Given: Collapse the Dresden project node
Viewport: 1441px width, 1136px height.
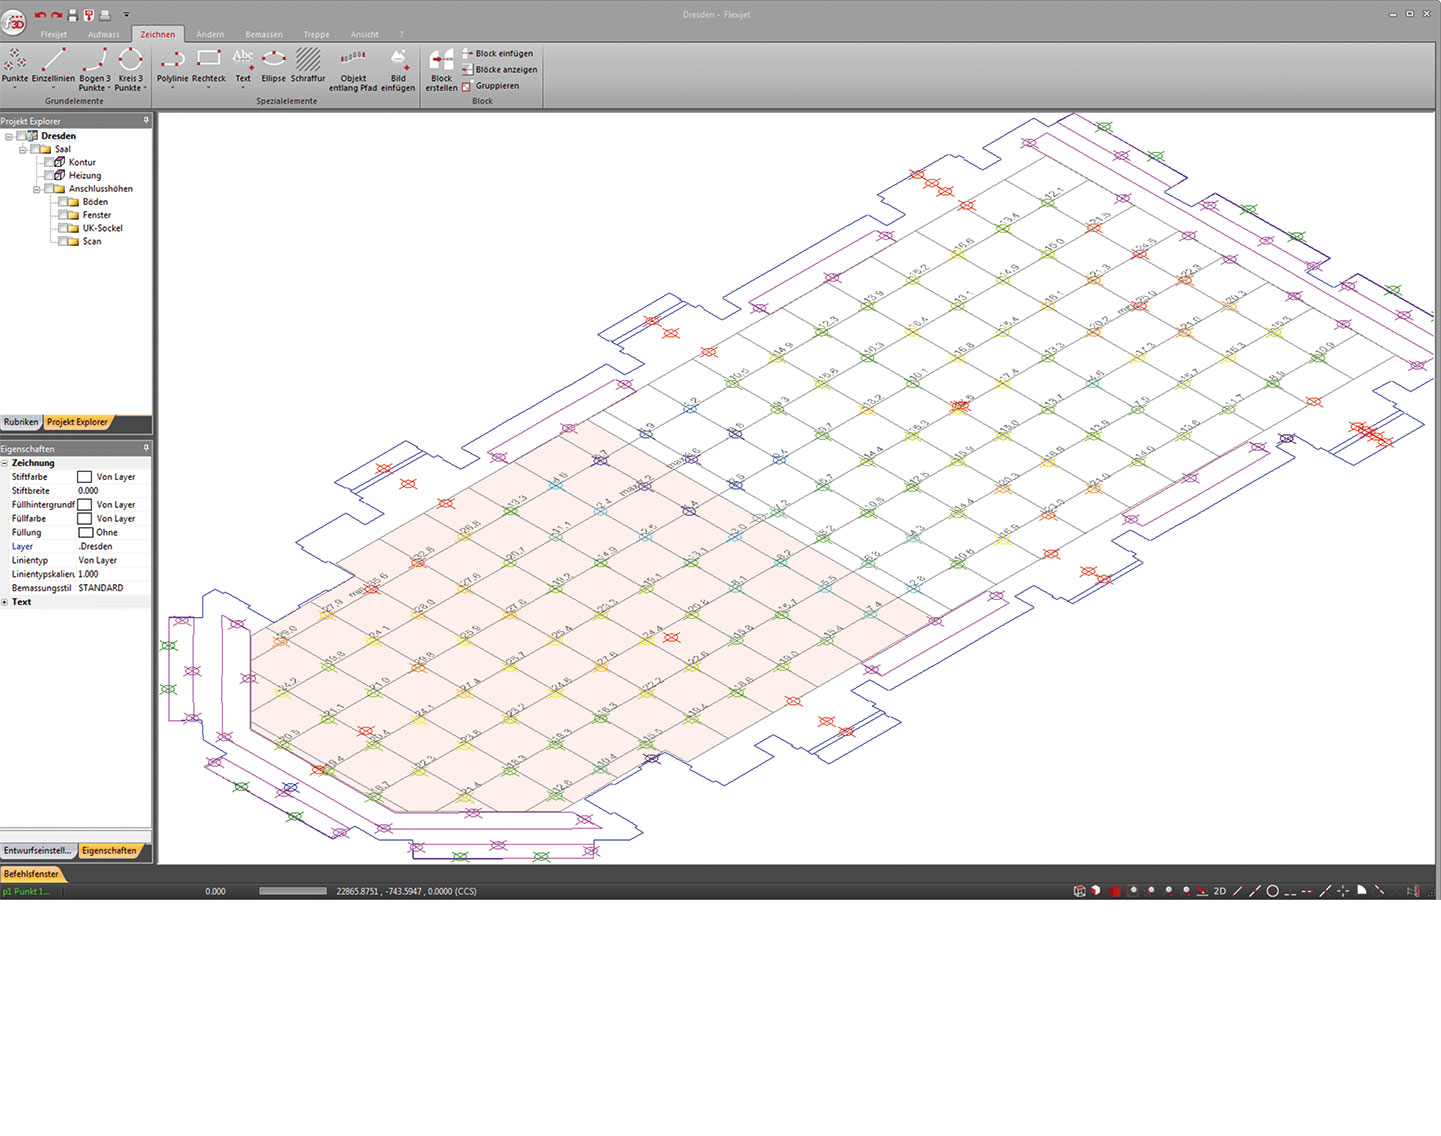Looking at the screenshot, I should (x=8, y=135).
